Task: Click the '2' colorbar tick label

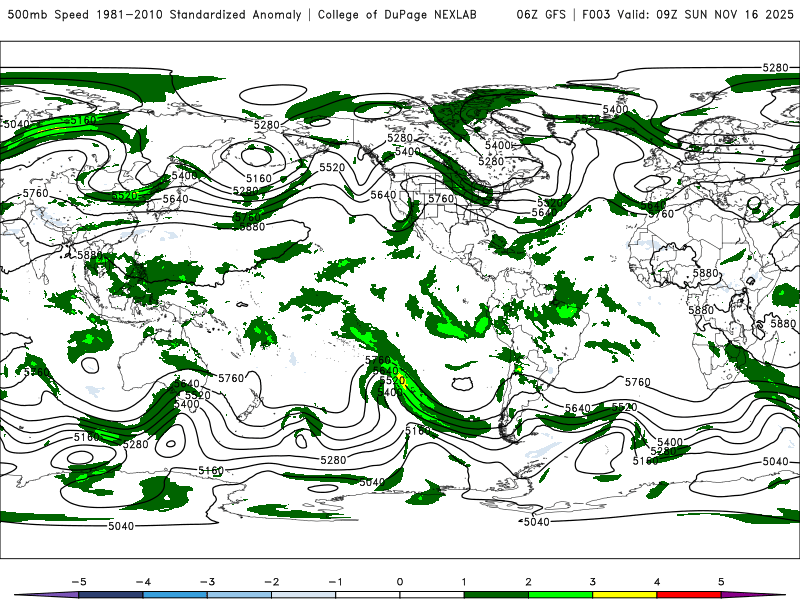Action: (528, 582)
